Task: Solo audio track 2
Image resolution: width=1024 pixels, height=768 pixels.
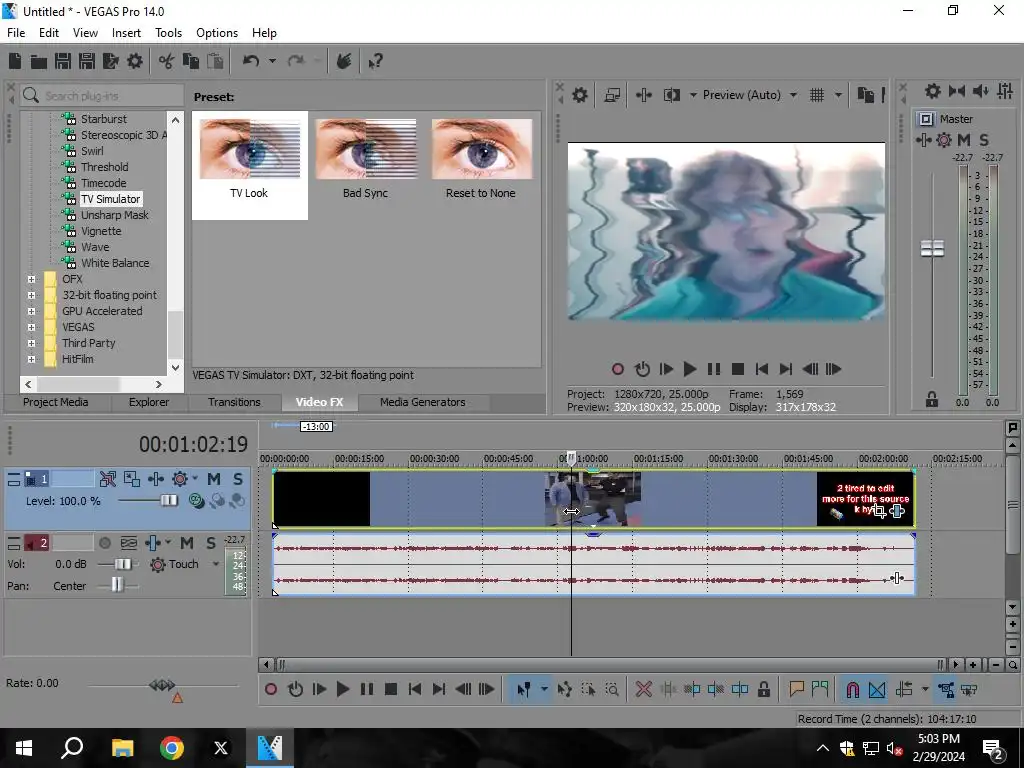Action: click(x=211, y=543)
